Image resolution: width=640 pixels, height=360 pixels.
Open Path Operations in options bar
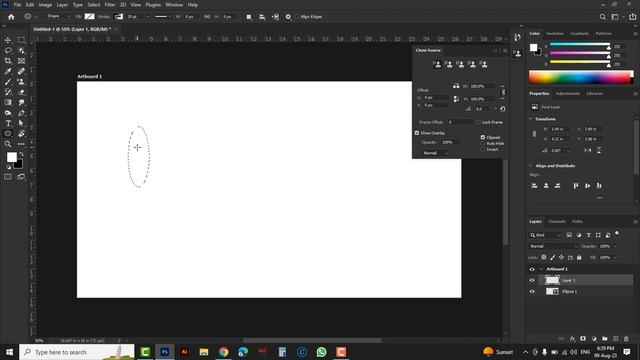click(x=249, y=17)
